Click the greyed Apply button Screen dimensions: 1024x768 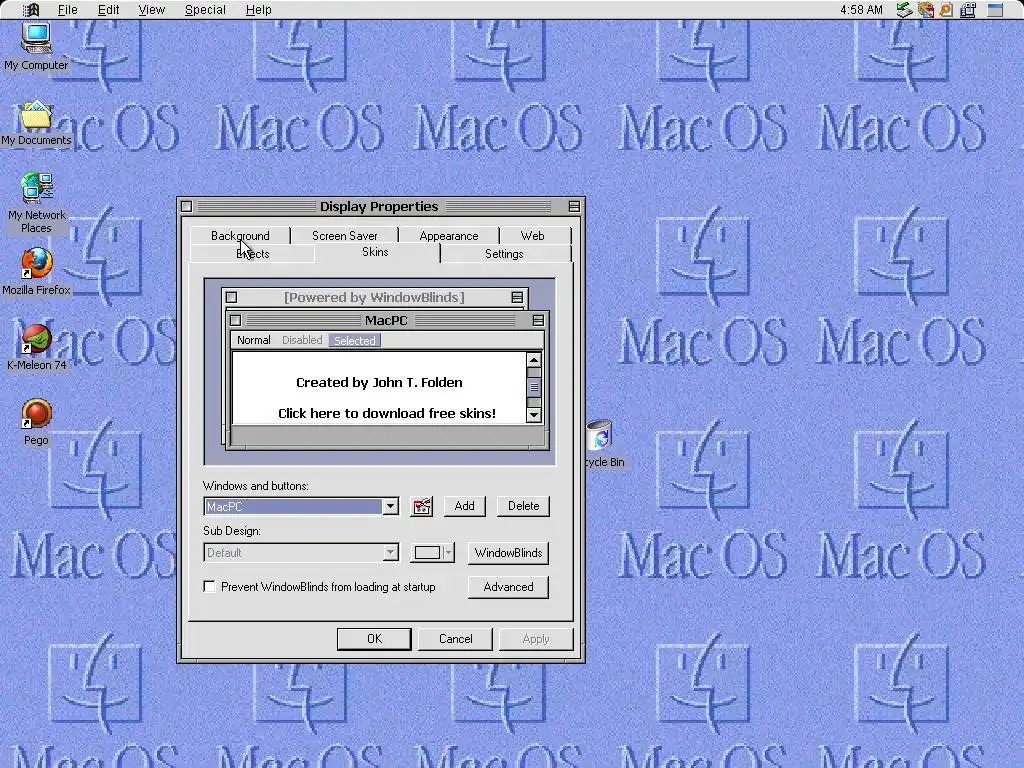[x=536, y=639]
